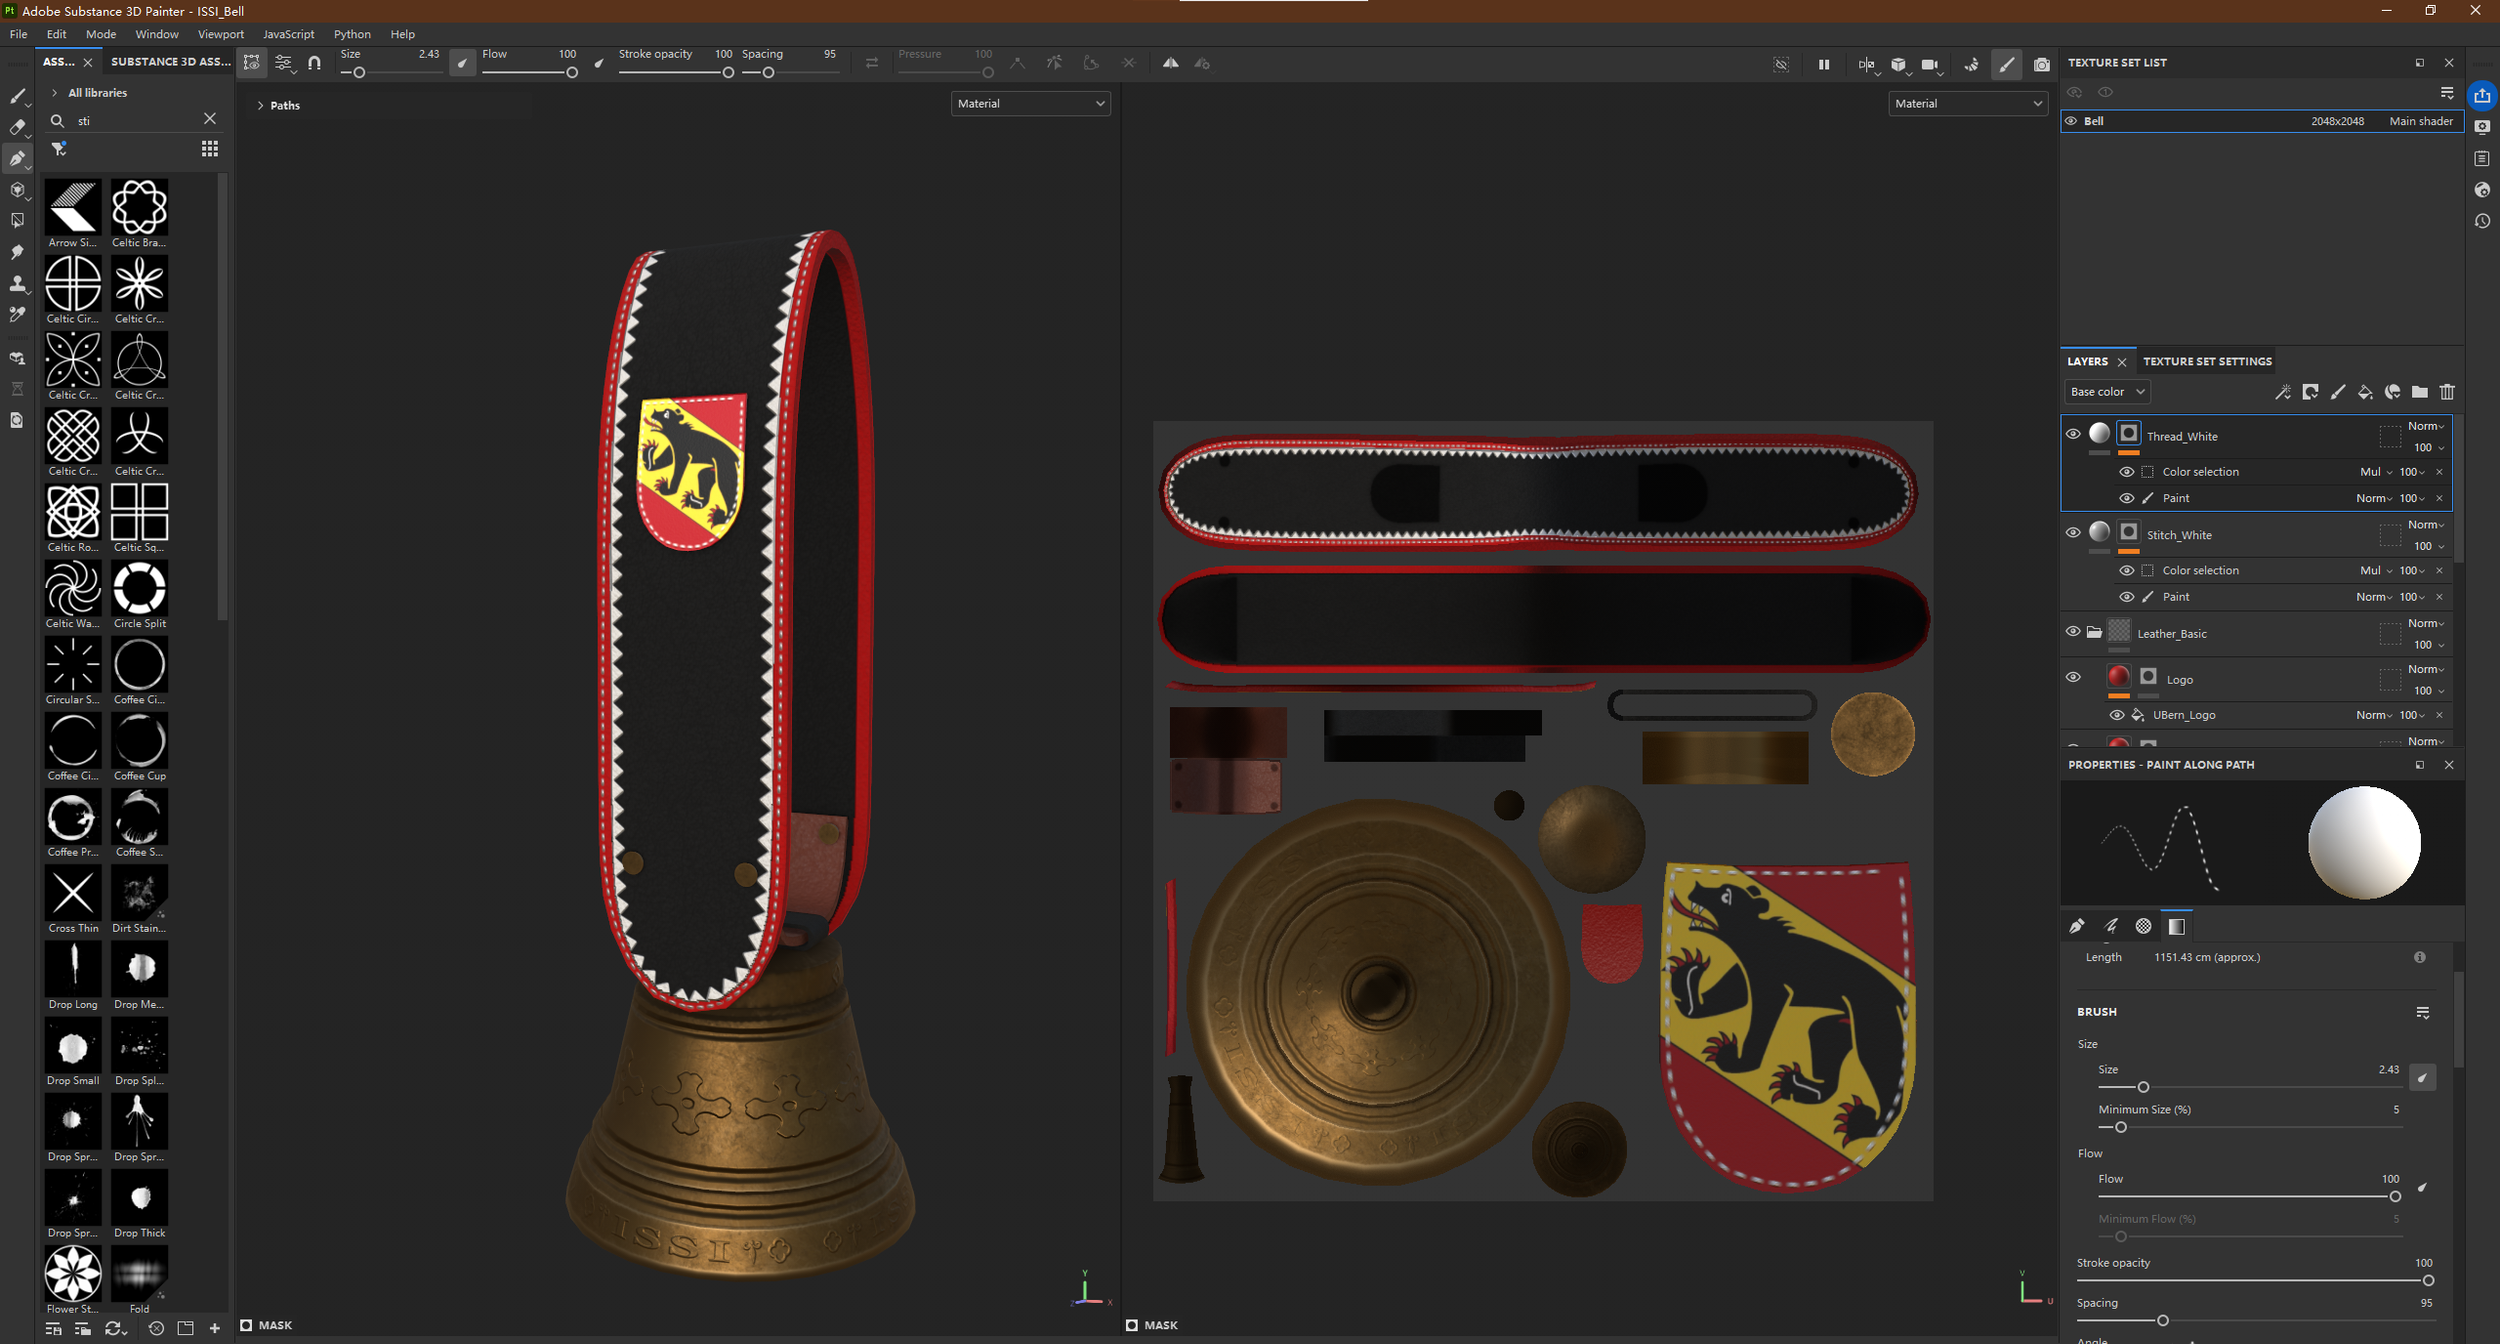Image resolution: width=2500 pixels, height=1344 pixels.
Task: Hide the Logo layer
Action: pyautogui.click(x=2073, y=677)
